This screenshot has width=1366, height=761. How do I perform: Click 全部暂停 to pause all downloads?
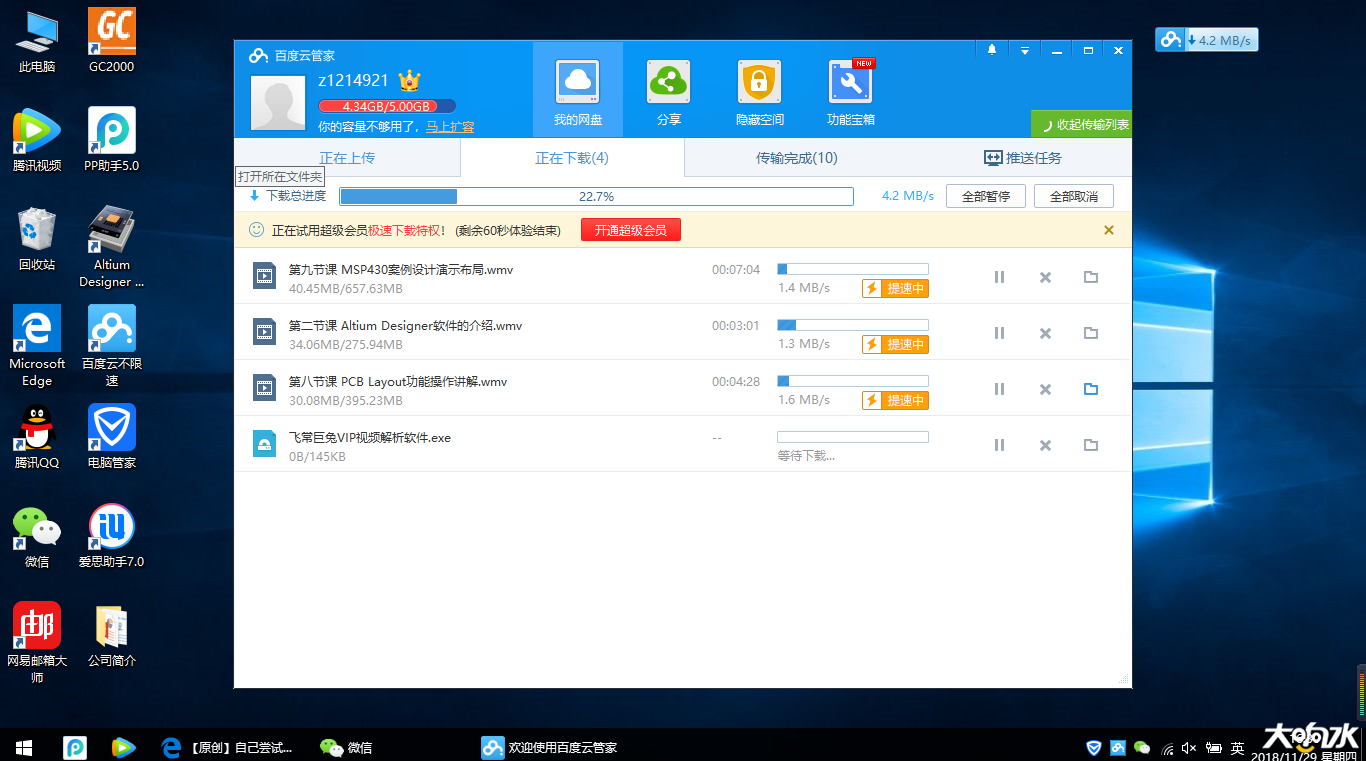[986, 196]
